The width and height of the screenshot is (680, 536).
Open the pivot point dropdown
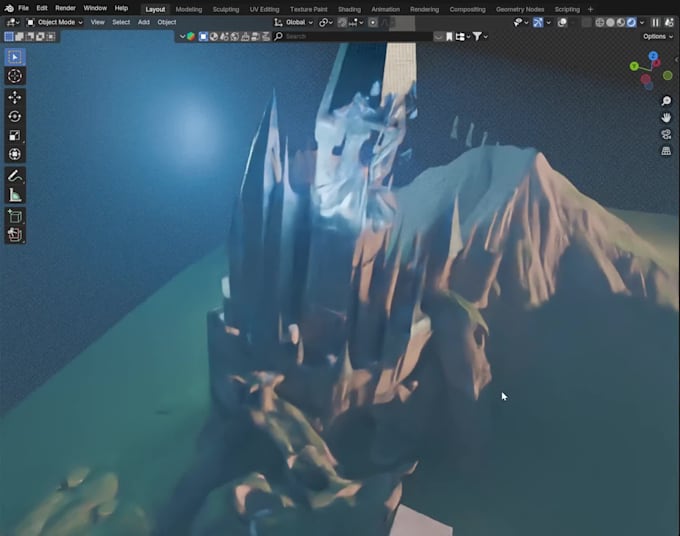click(x=326, y=23)
